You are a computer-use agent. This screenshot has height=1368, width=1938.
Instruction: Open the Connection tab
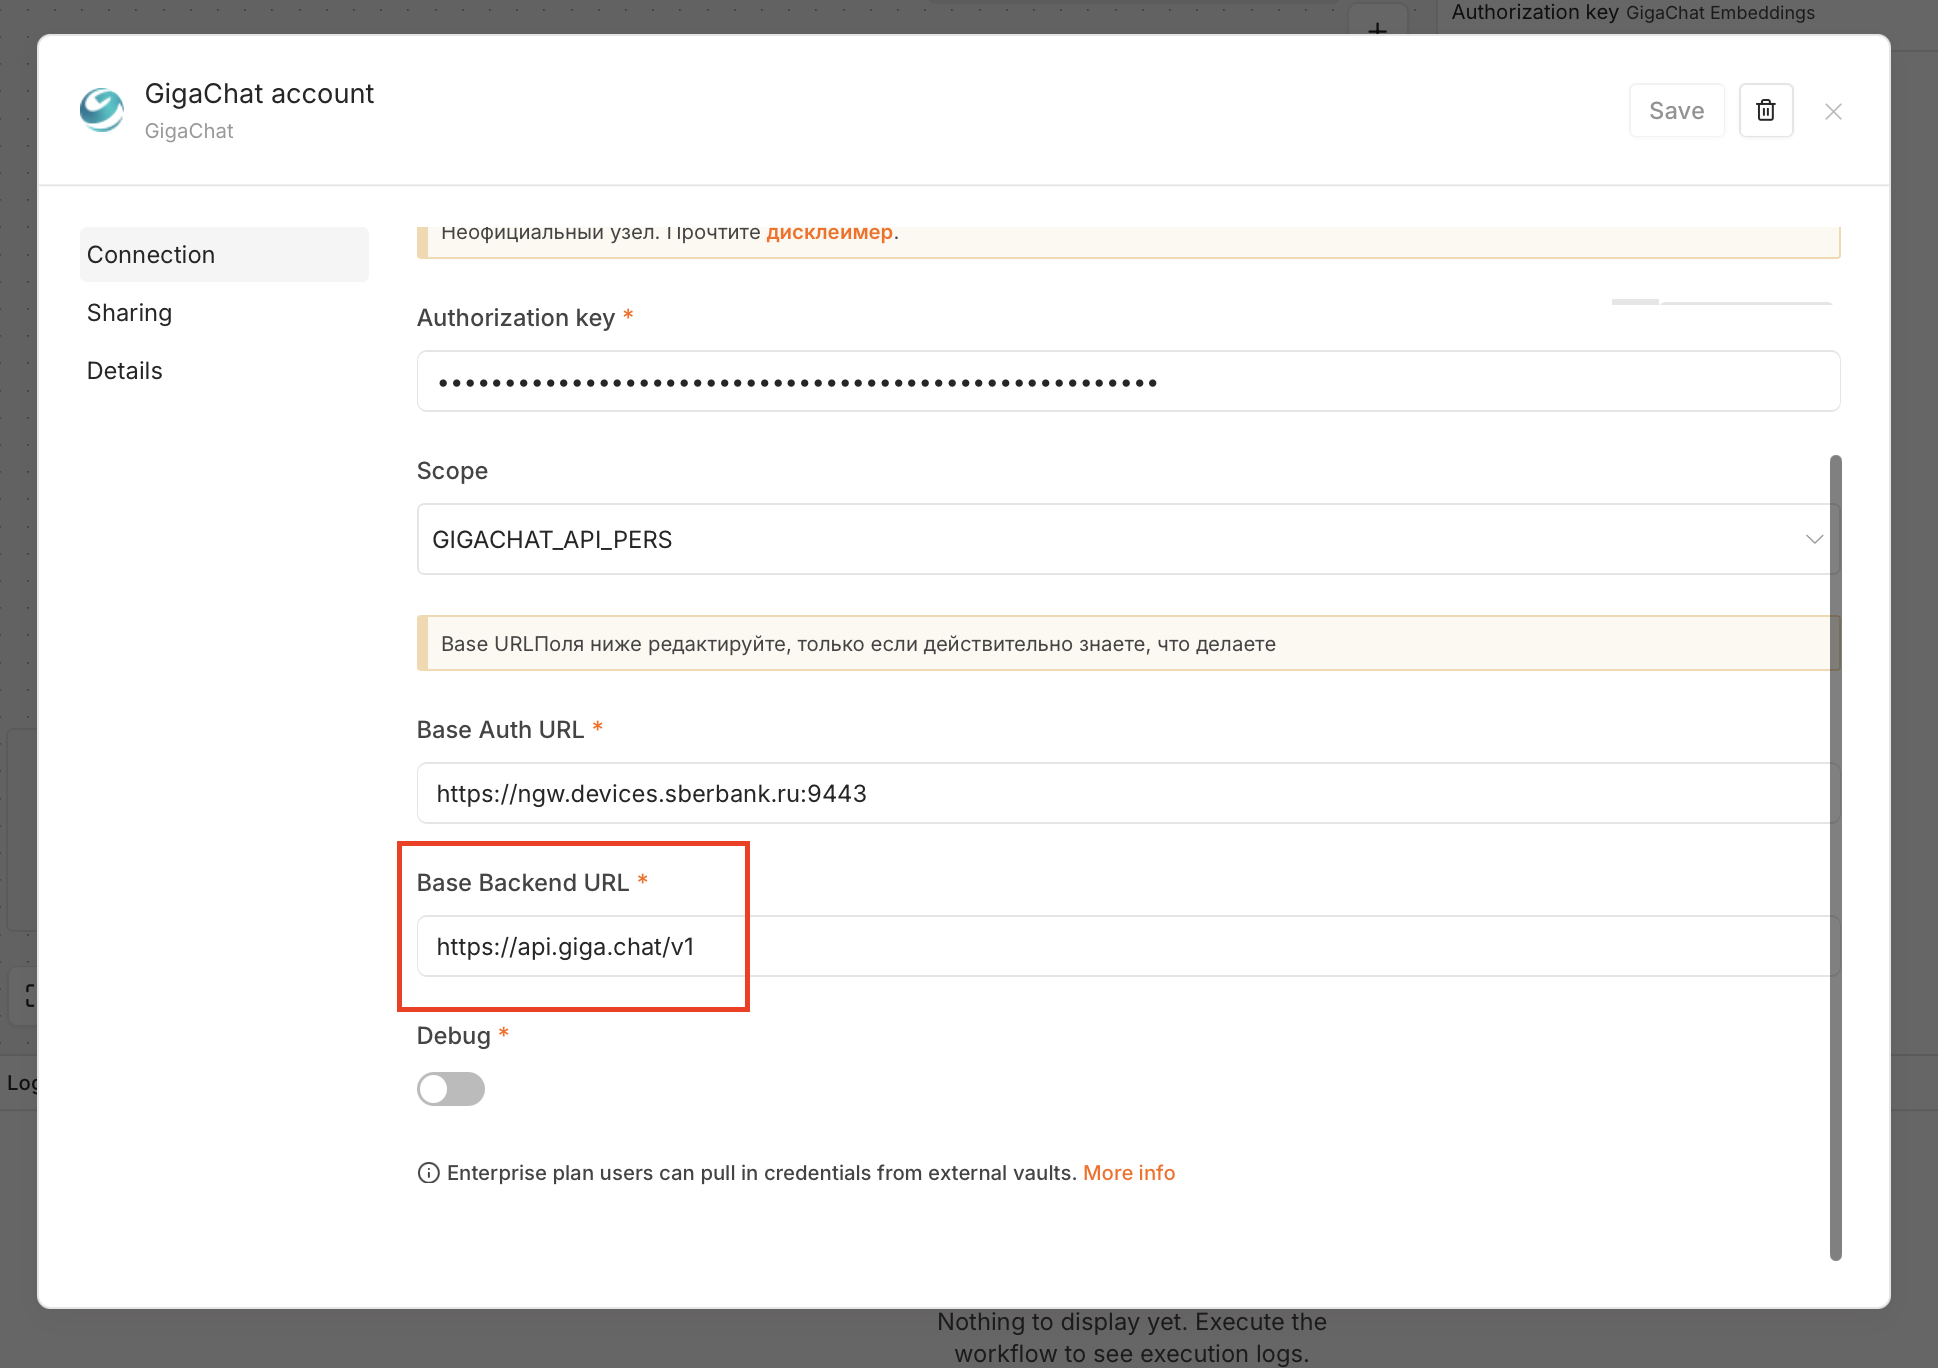(224, 255)
